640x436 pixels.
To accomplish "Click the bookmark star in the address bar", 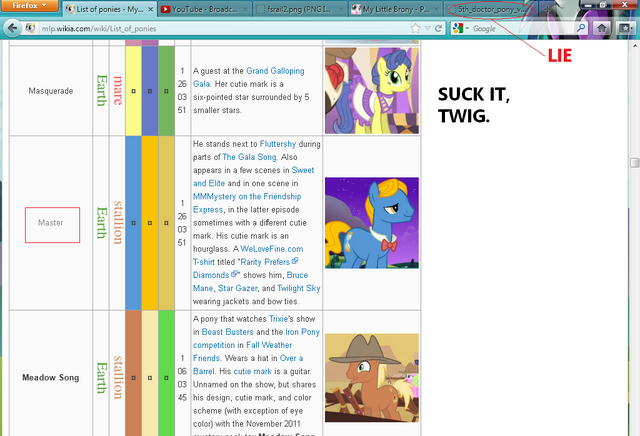I will coord(416,28).
